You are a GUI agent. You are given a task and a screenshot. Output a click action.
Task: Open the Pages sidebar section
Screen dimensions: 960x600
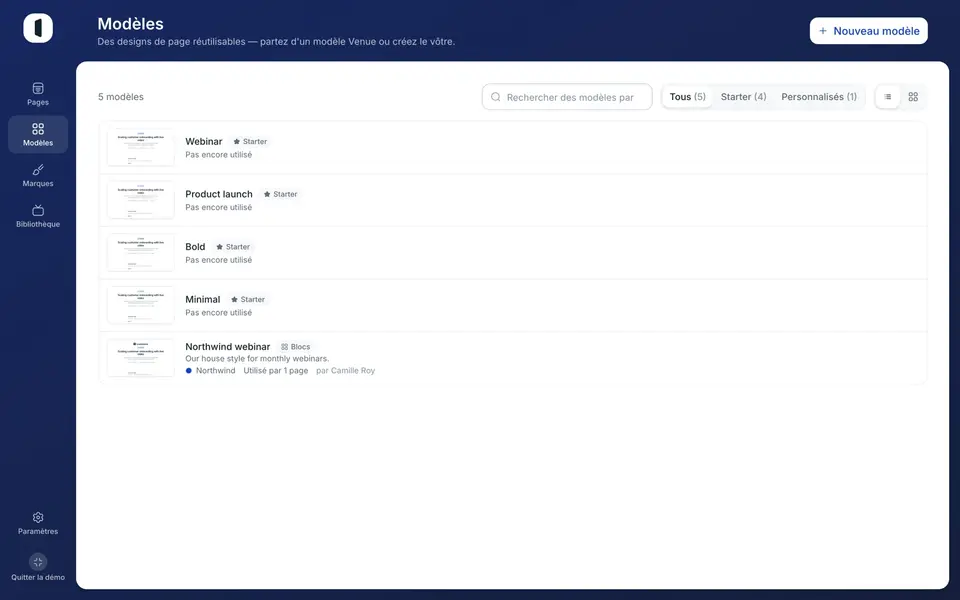tap(38, 94)
